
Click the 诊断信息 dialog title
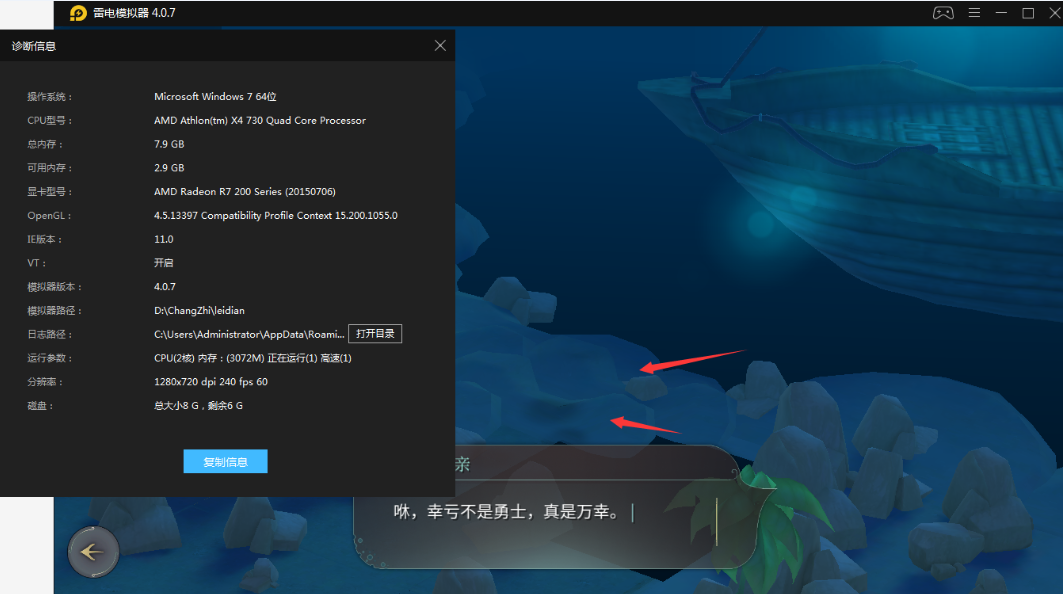click(x=34, y=46)
